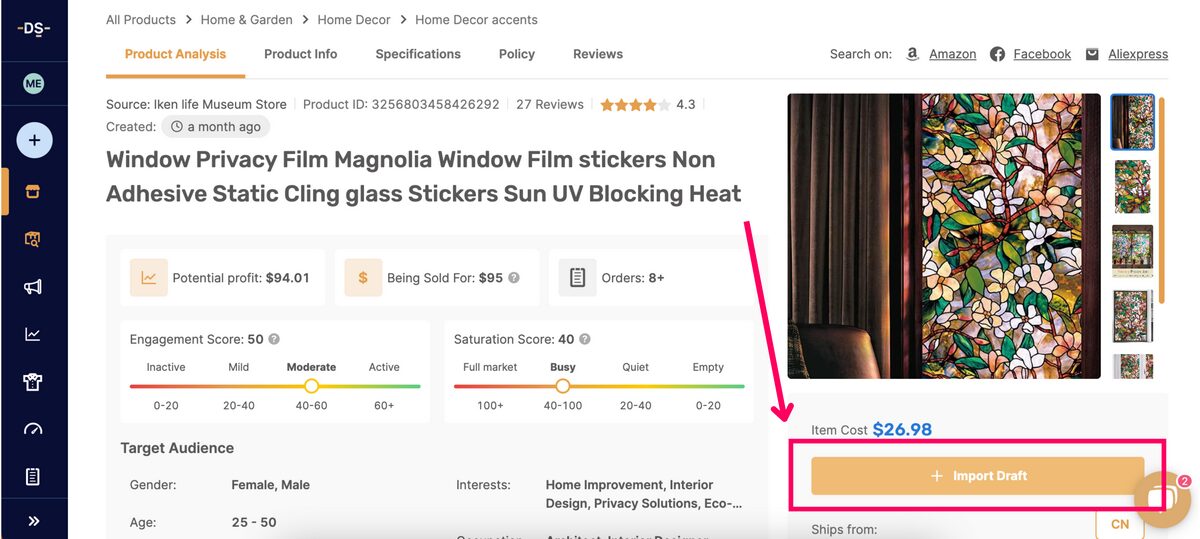Open the store icon in sidebar
1200x539 pixels.
pyautogui.click(x=33, y=192)
